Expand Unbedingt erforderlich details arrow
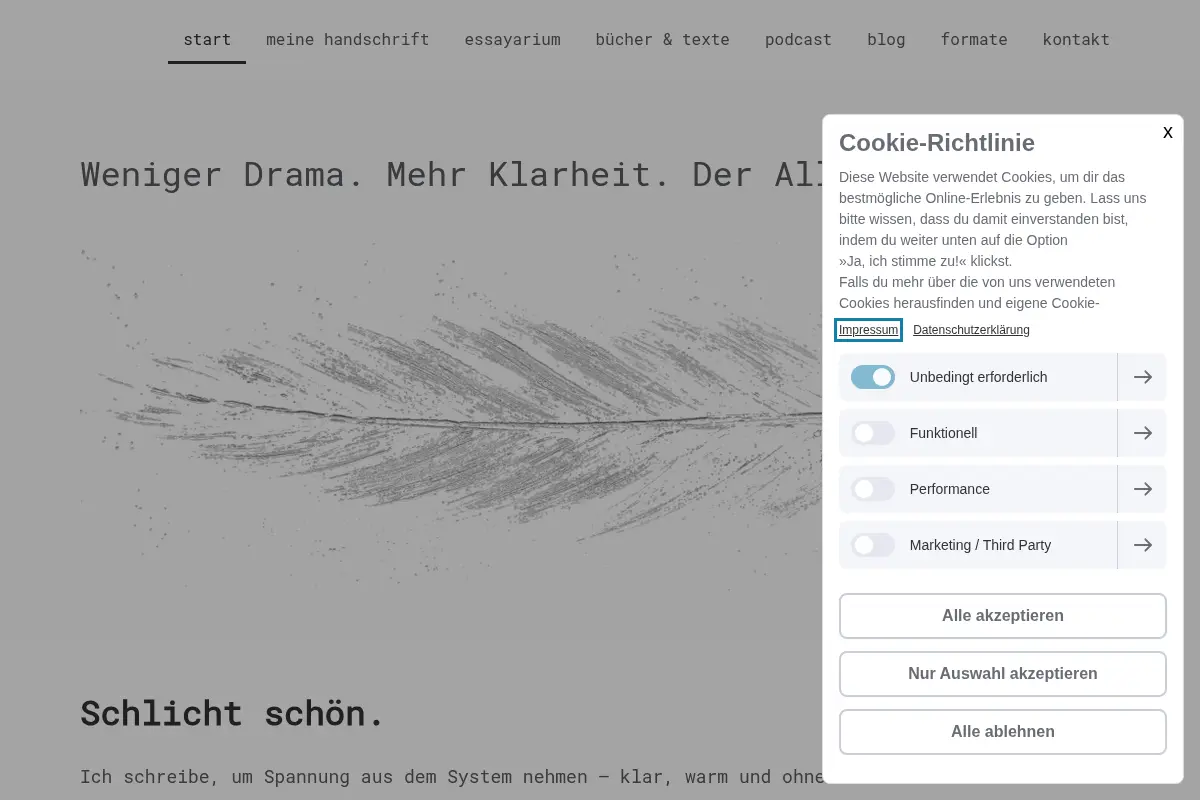This screenshot has height=800, width=1200. point(1142,377)
